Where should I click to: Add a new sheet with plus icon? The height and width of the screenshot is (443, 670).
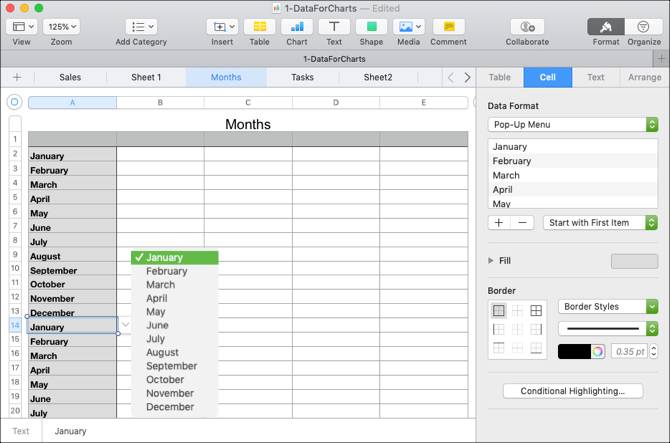coord(17,77)
